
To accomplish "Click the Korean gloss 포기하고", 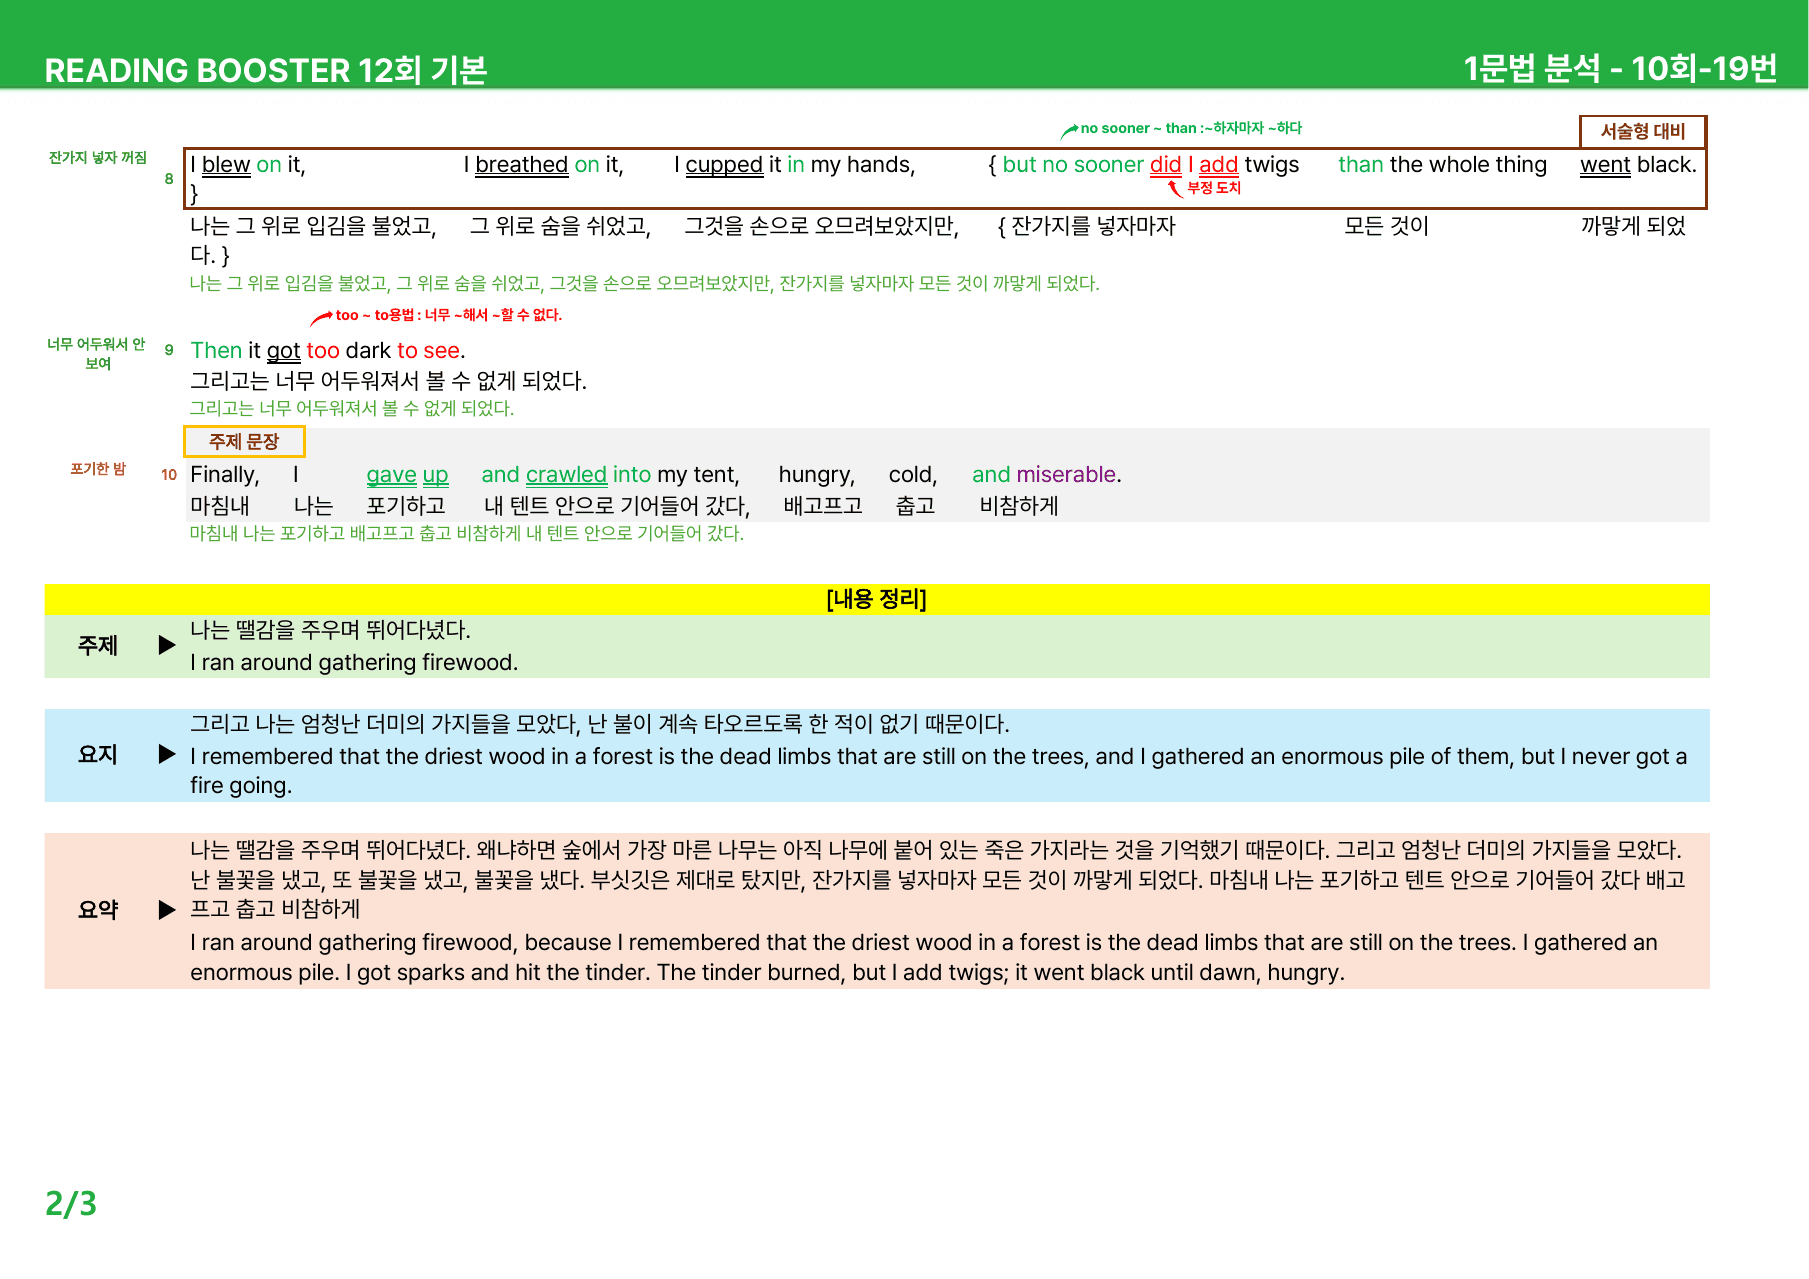I will coord(406,506).
